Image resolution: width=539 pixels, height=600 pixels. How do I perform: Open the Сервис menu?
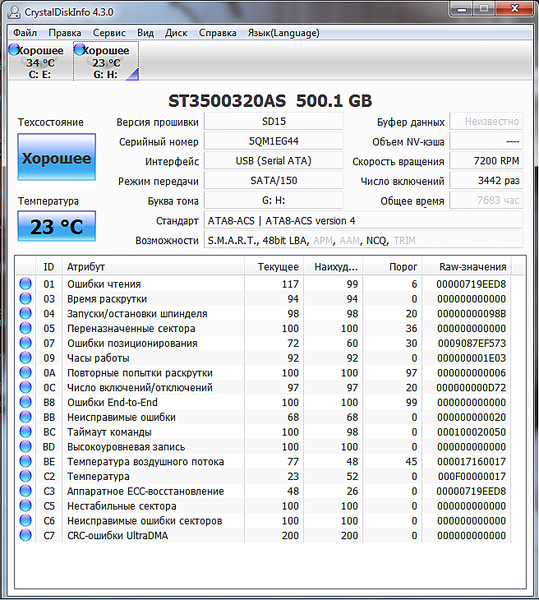pos(109,33)
